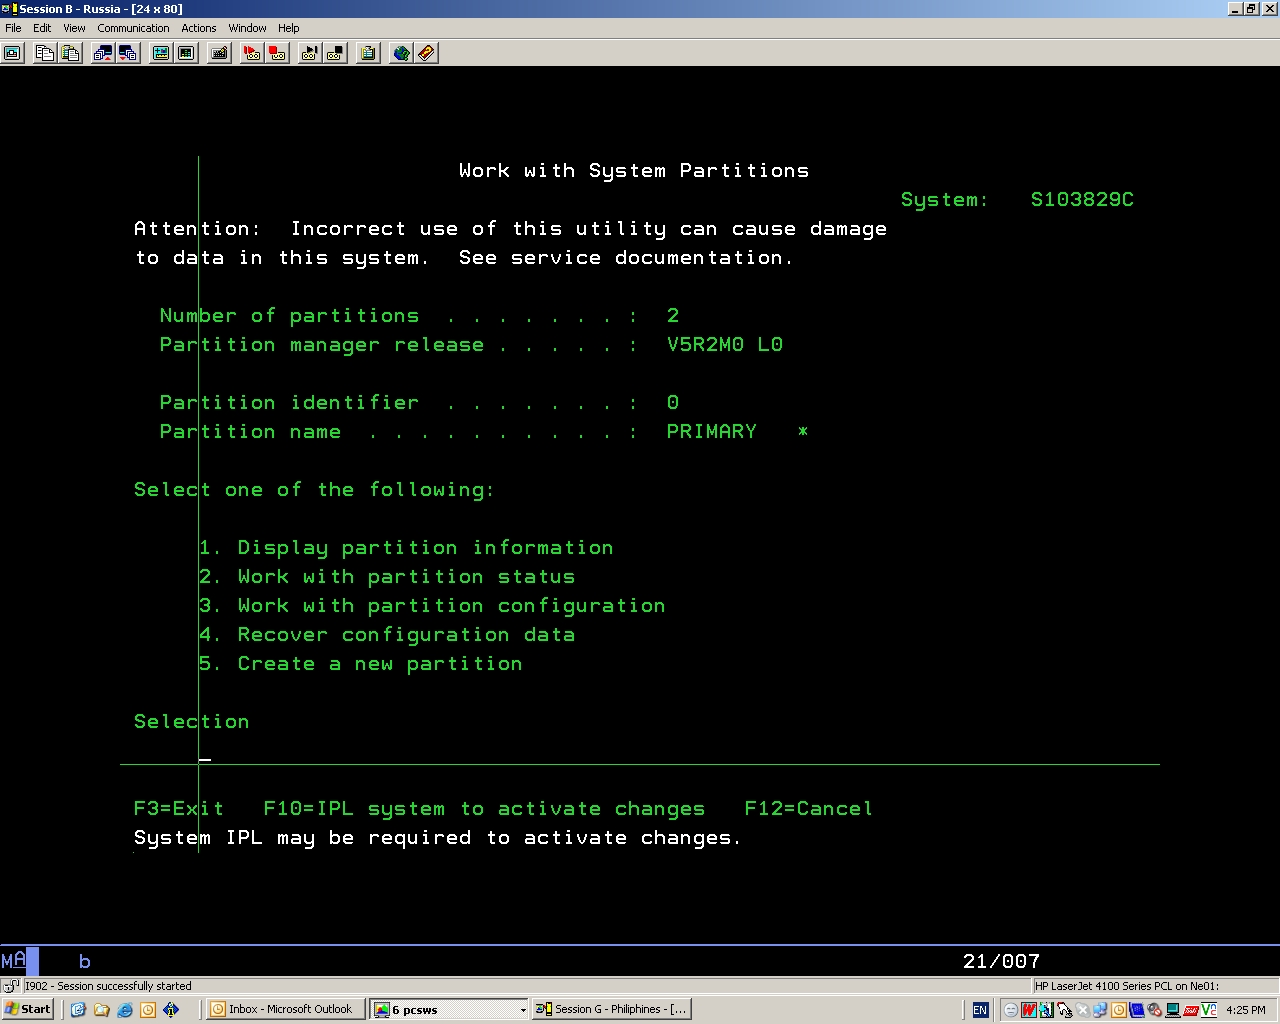Screen dimensions: 1280x1024
Task: Click F10=IPL system to activate changes
Action: tap(484, 809)
